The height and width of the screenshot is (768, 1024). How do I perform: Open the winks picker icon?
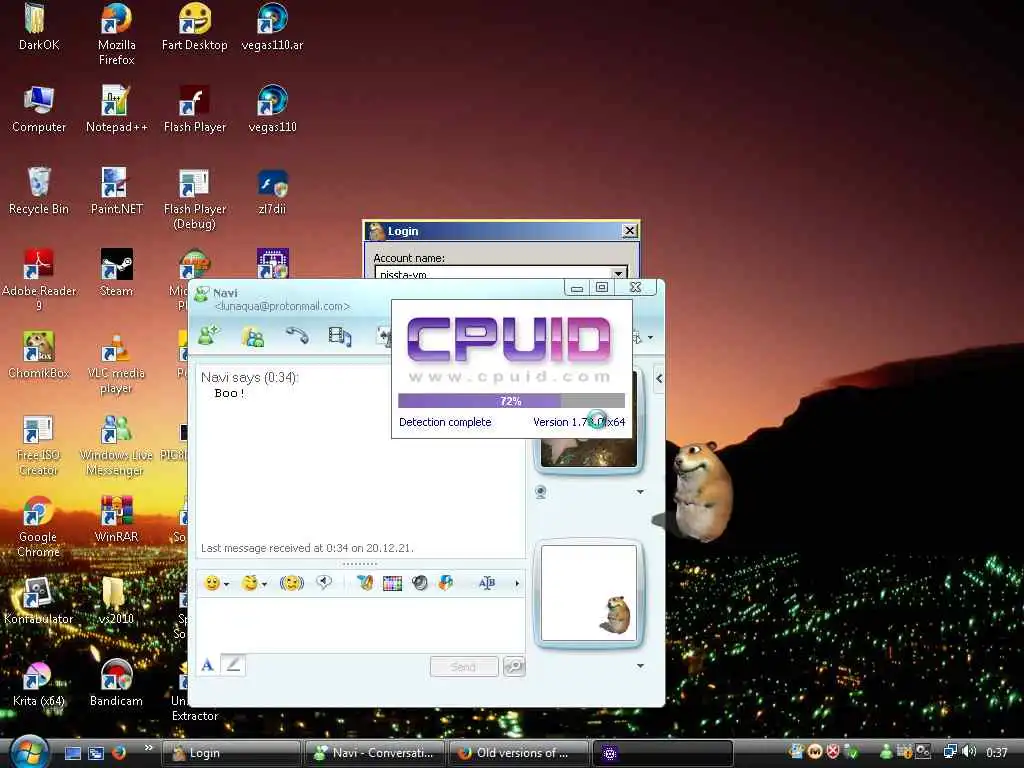[249, 583]
